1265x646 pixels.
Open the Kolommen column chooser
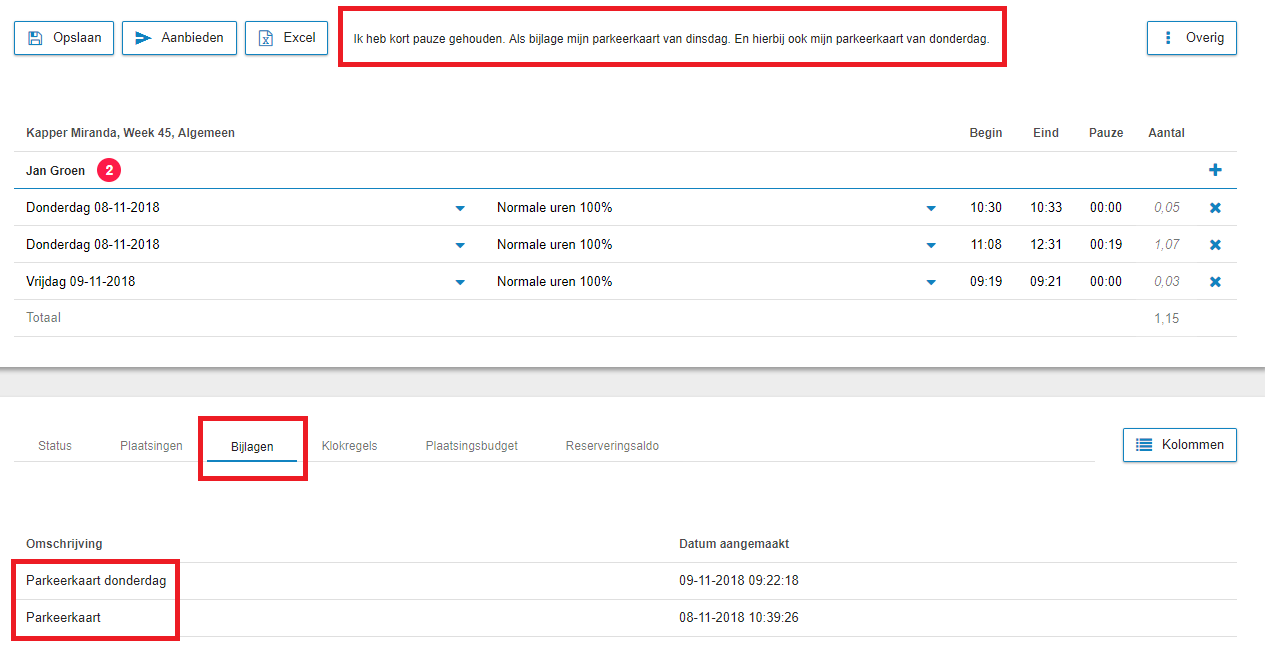1179,445
